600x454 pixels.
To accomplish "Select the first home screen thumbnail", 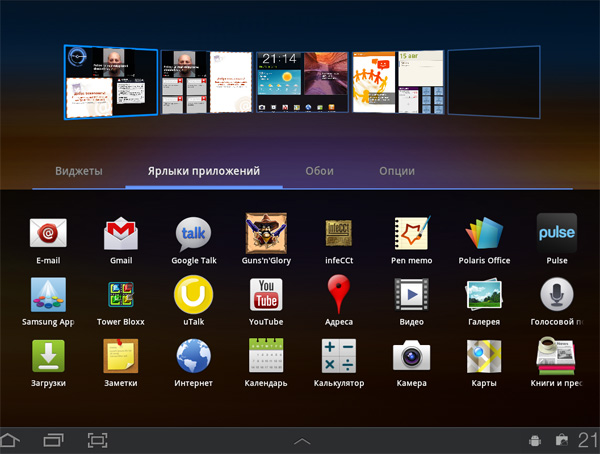I will (112, 82).
